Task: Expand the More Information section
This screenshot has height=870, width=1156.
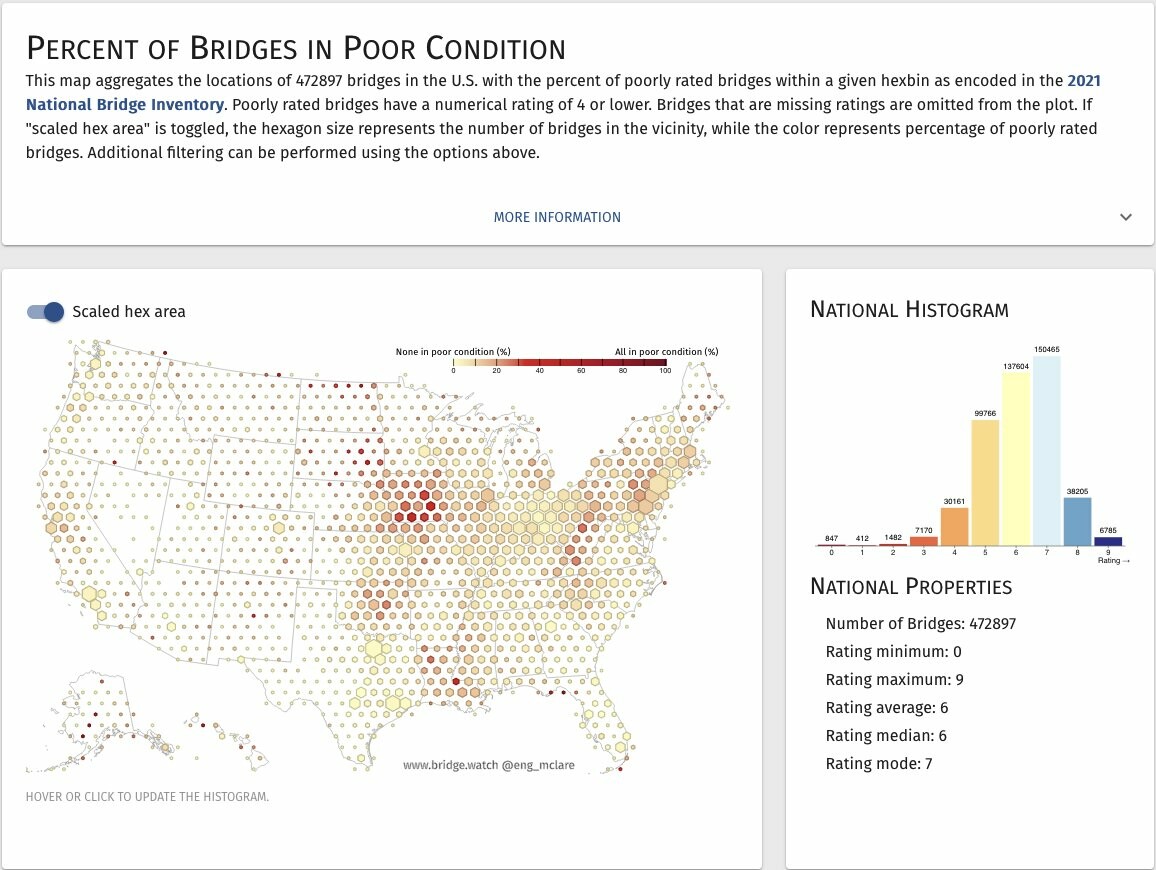Action: point(557,217)
